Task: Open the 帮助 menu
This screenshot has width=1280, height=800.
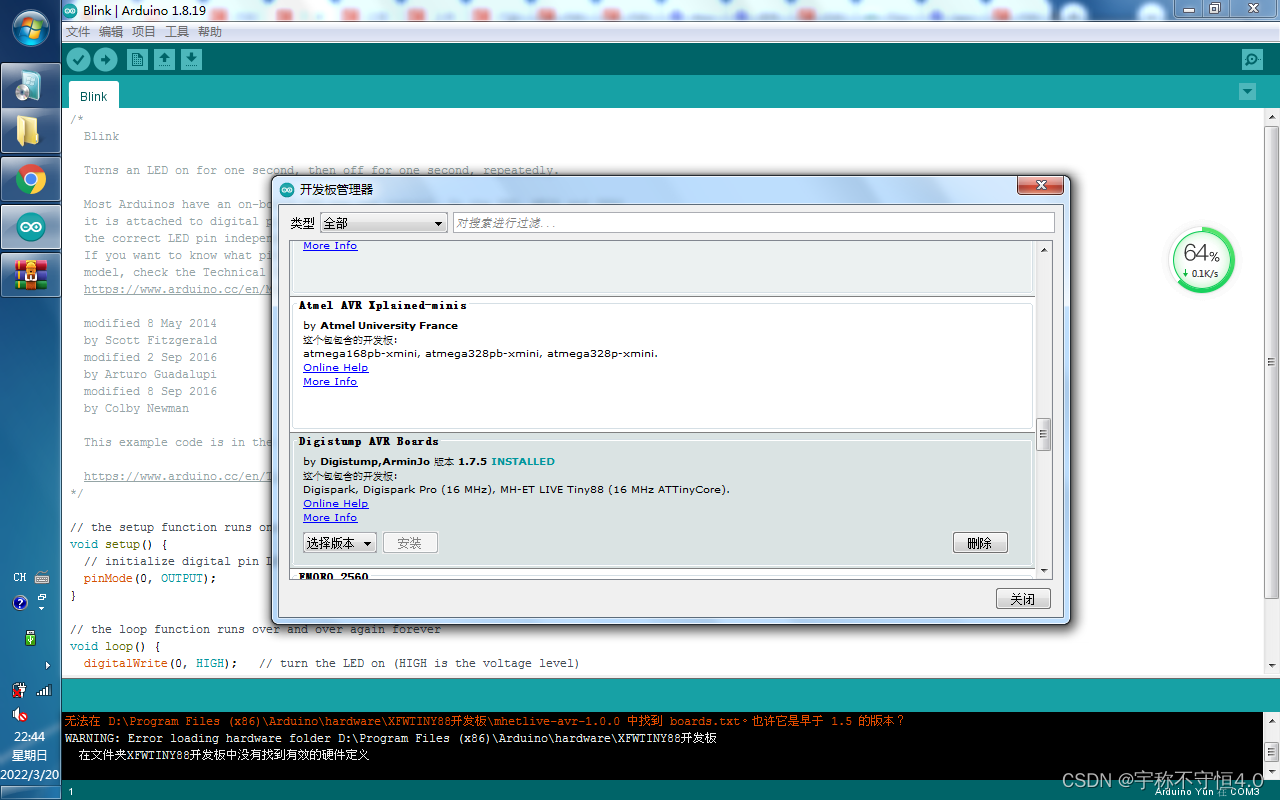Action: point(210,32)
